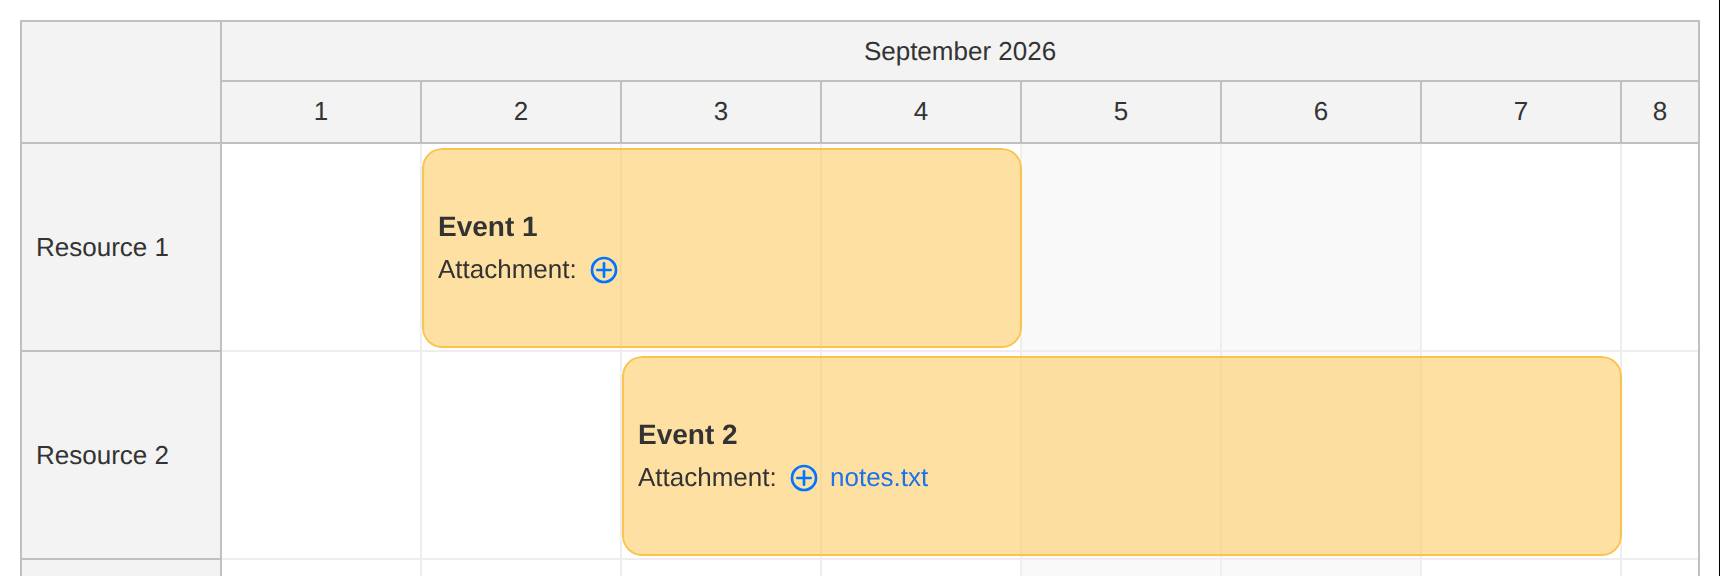Select day 5 column header
The image size is (1720, 576).
click(x=1121, y=112)
